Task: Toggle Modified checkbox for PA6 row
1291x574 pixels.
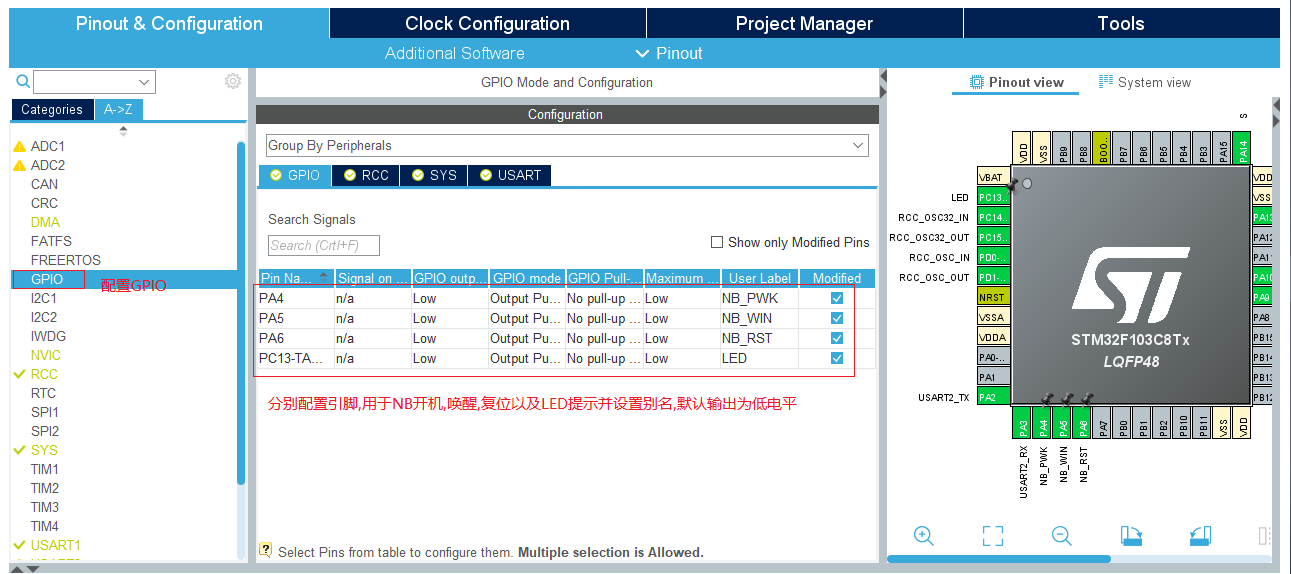Action: (837, 338)
